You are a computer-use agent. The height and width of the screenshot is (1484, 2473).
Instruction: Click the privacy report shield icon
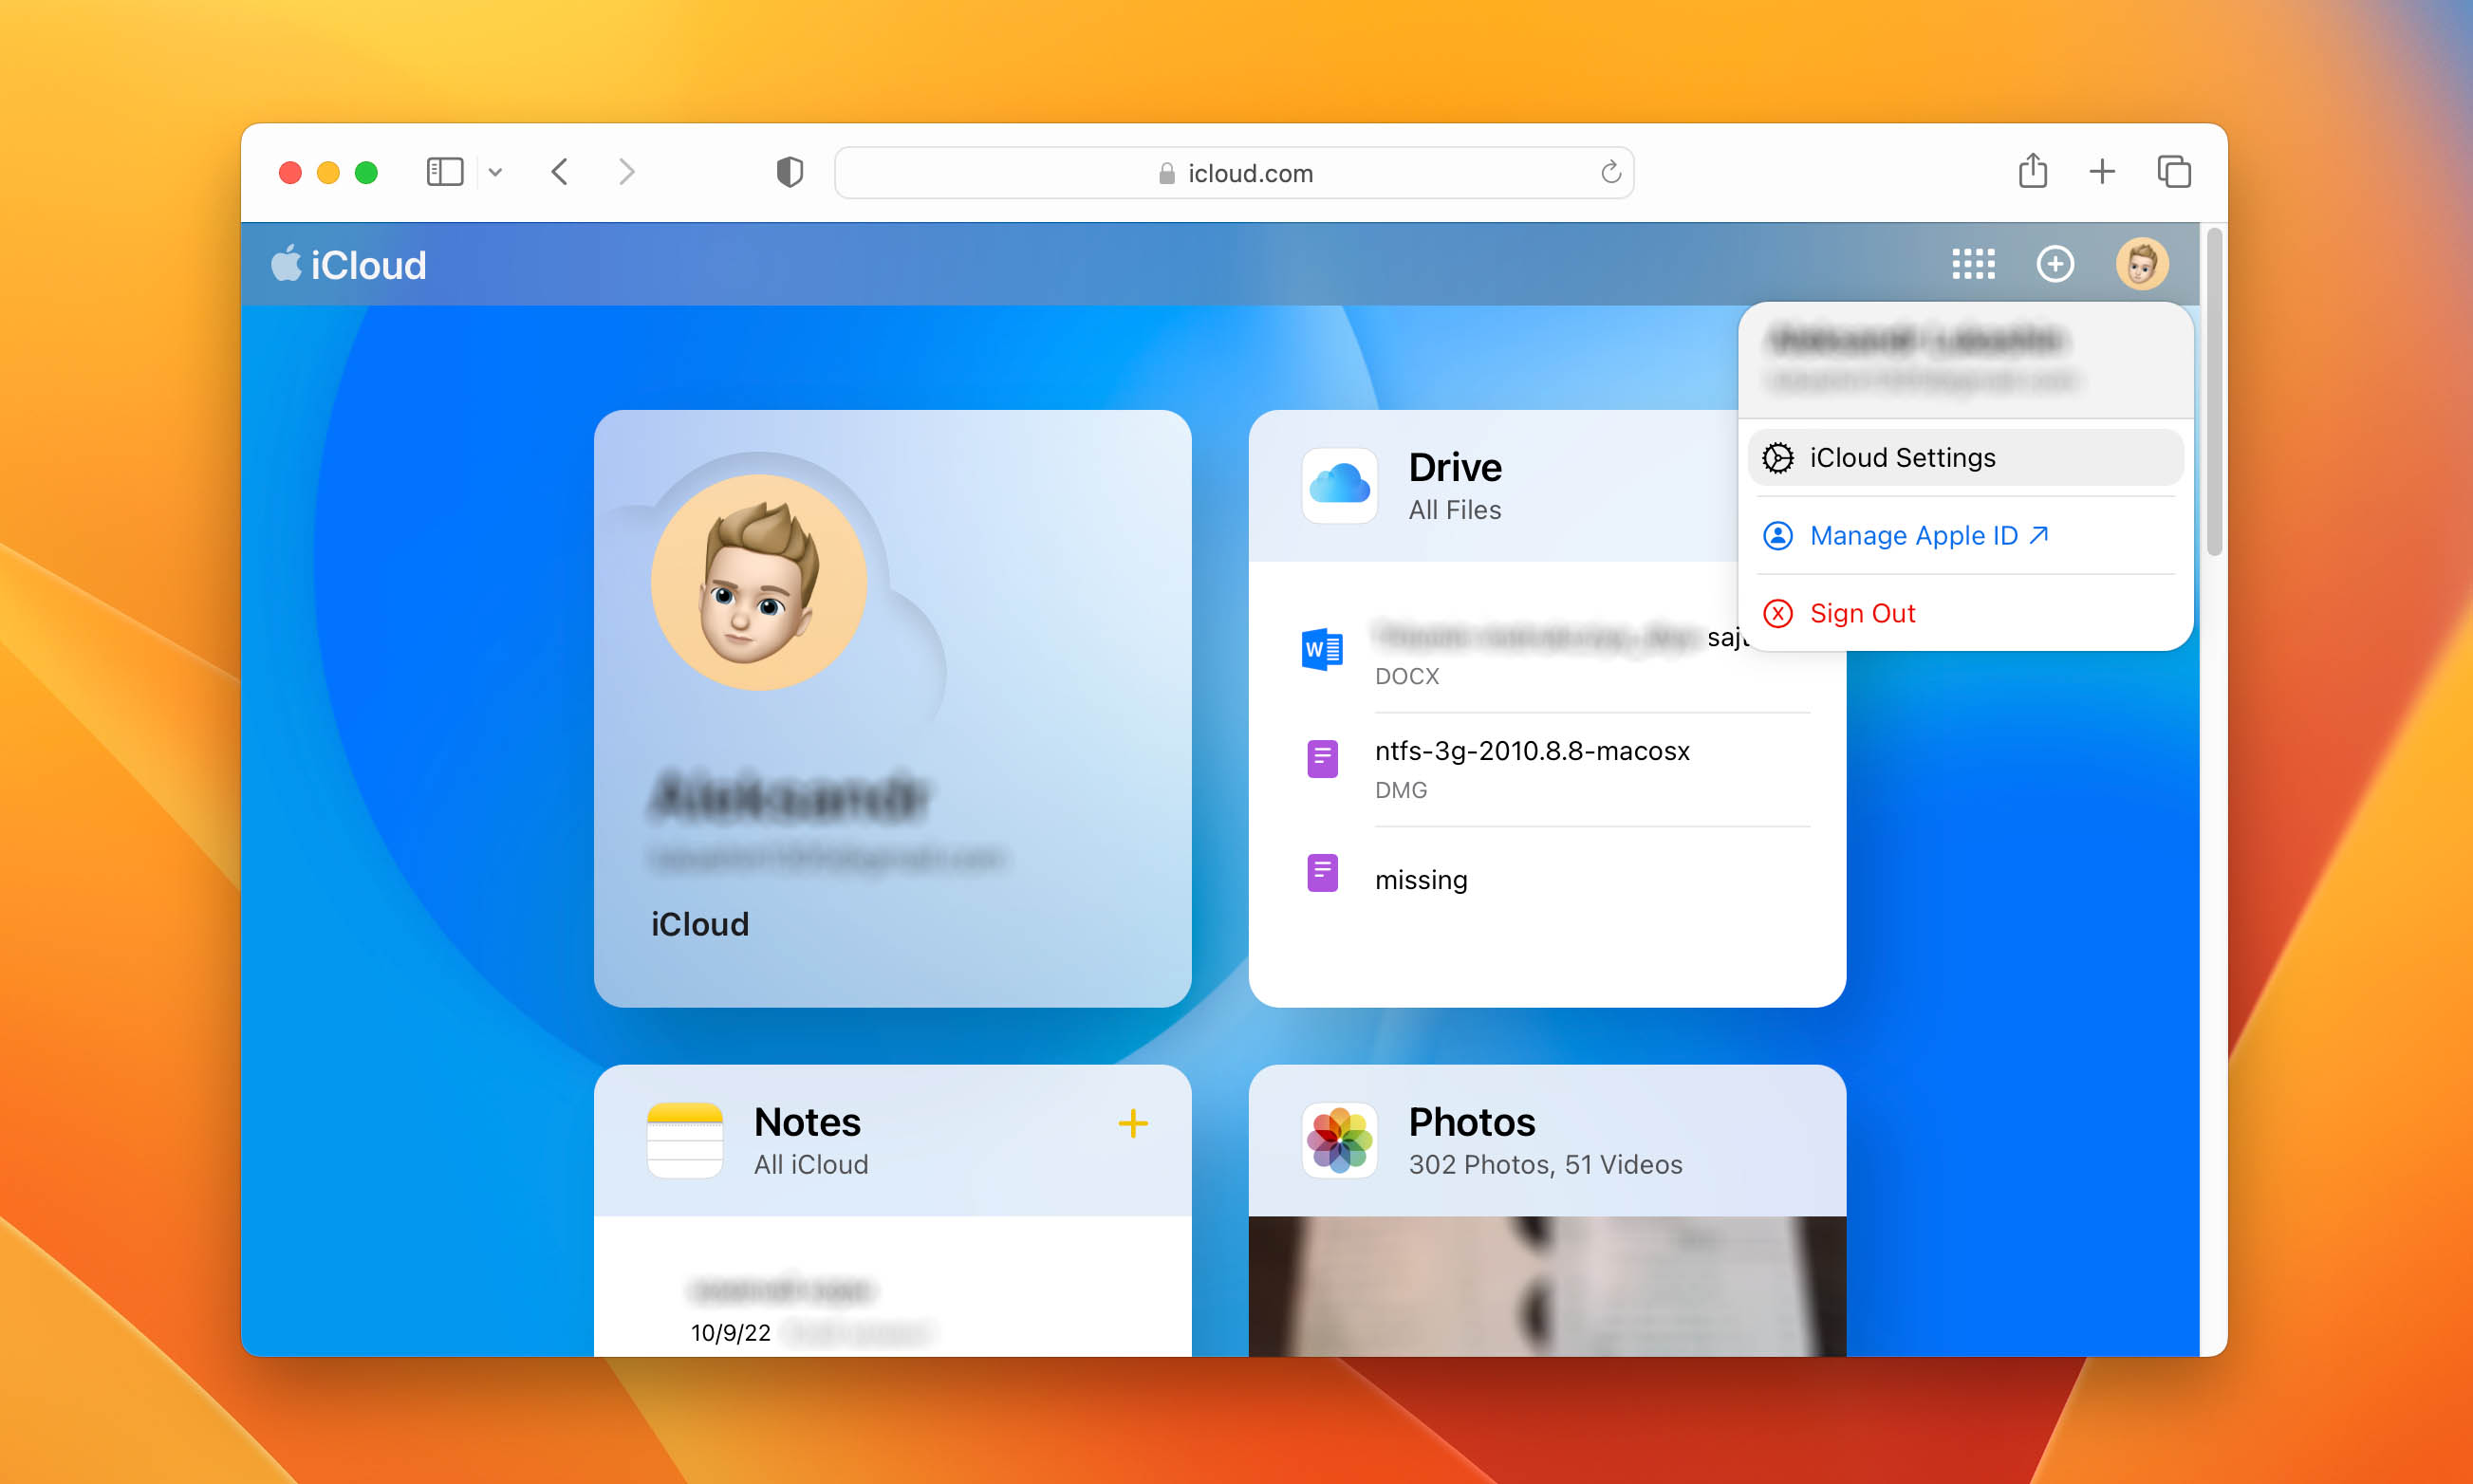pyautogui.click(x=789, y=172)
